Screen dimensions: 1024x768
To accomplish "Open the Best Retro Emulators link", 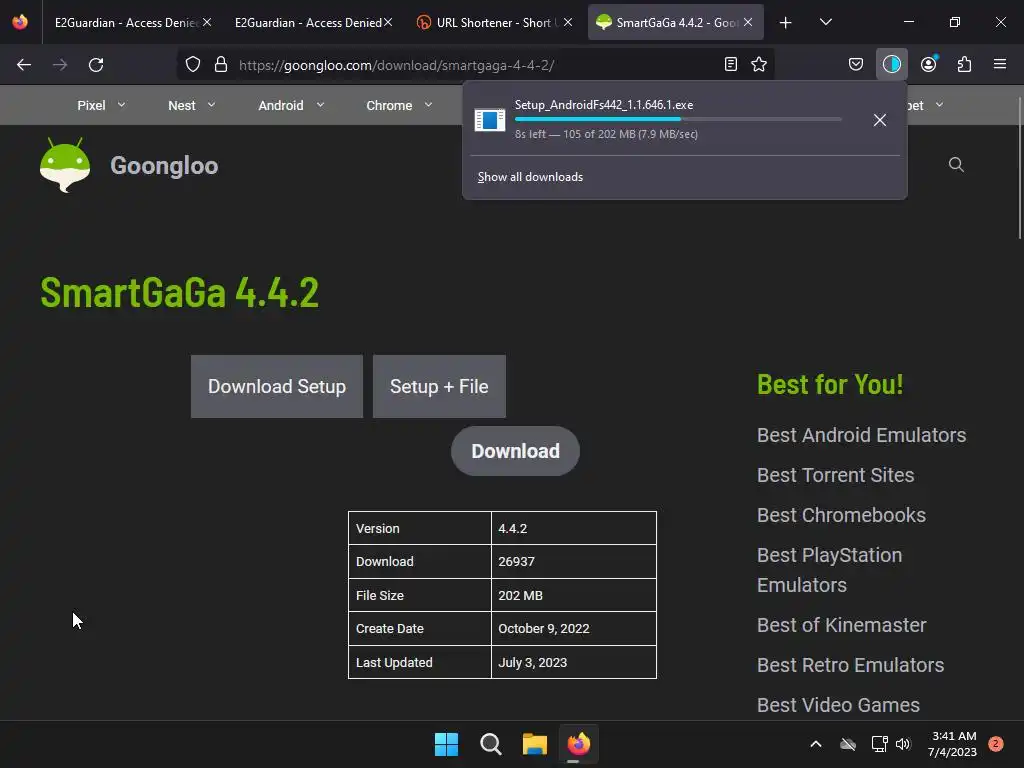I will 850,665.
